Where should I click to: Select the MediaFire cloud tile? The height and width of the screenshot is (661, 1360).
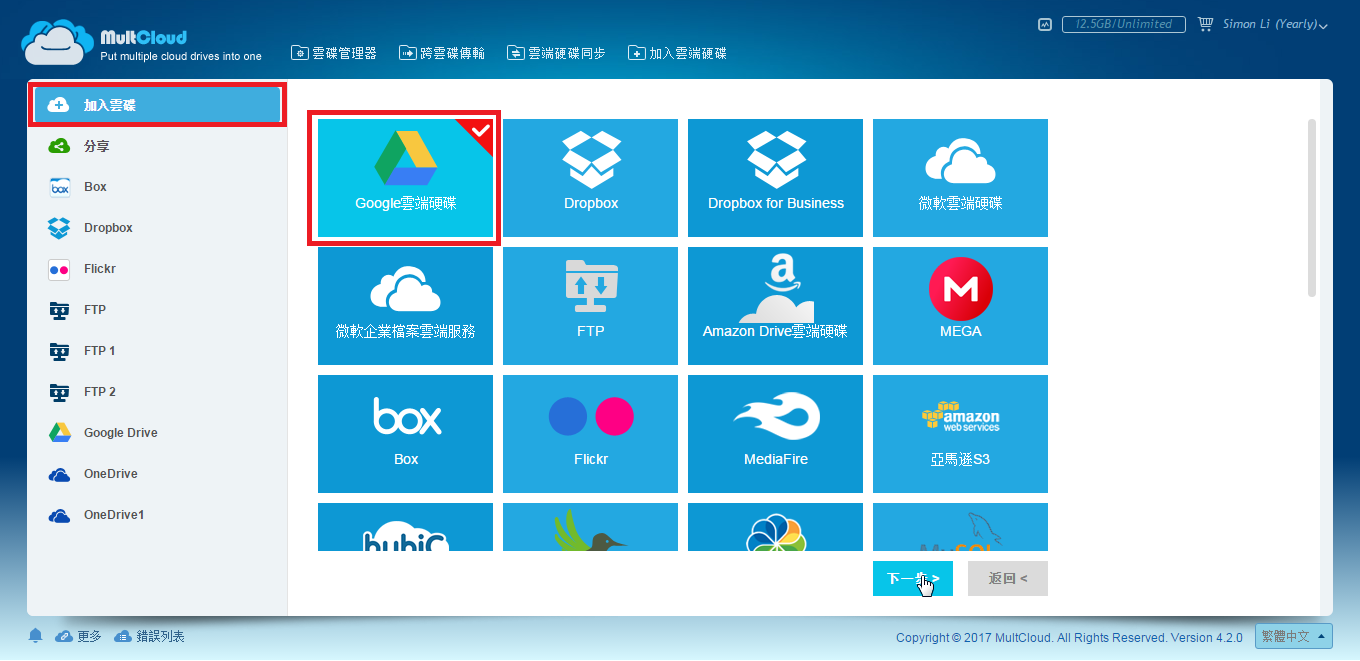[775, 434]
